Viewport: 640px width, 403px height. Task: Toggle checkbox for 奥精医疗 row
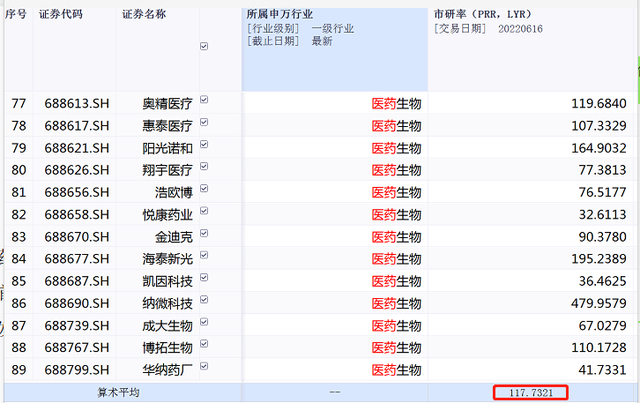coord(204,100)
